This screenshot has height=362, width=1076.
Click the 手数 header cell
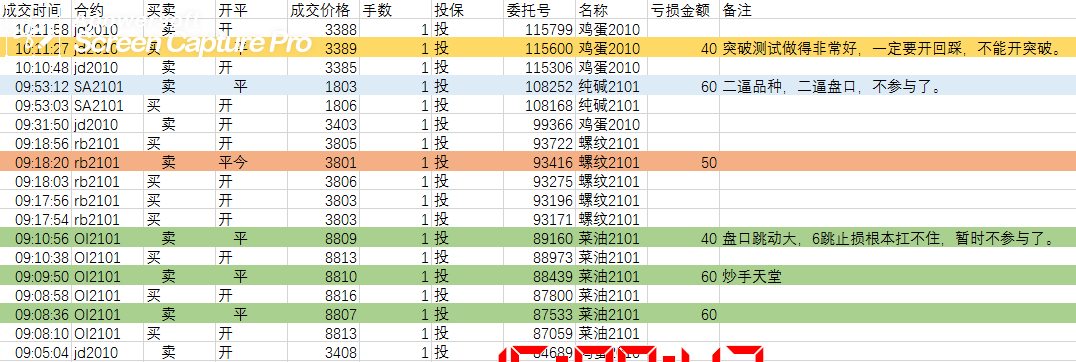395,10
